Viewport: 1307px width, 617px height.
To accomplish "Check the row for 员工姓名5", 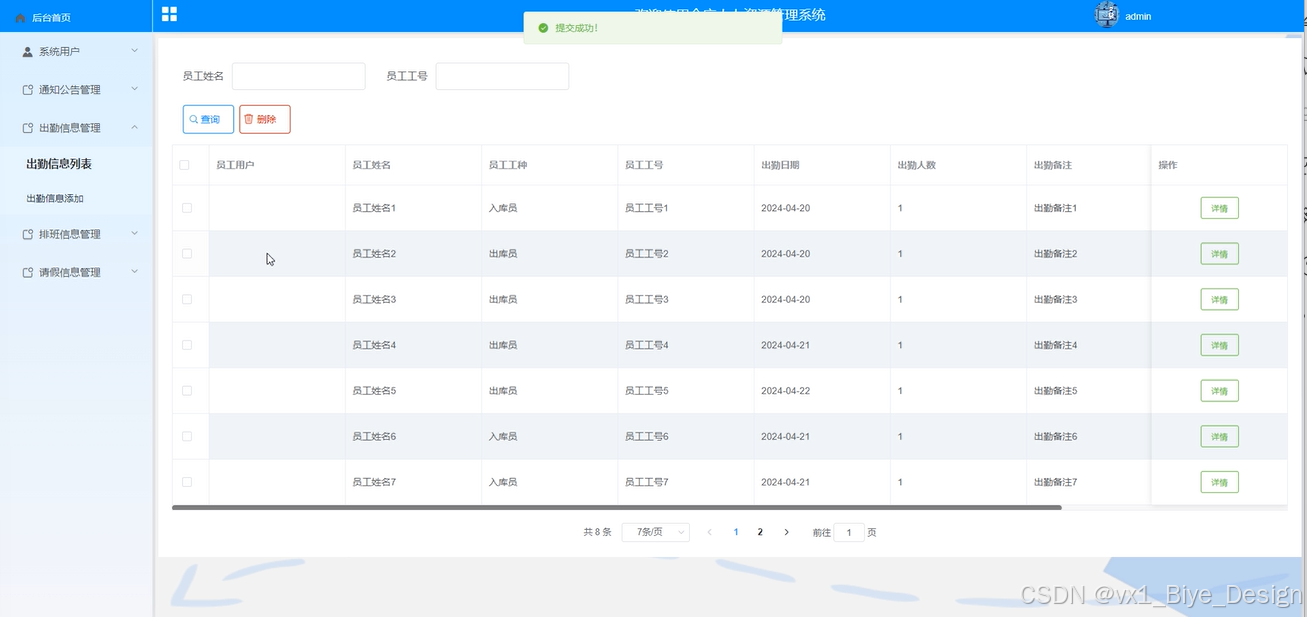I will pyautogui.click(x=187, y=391).
